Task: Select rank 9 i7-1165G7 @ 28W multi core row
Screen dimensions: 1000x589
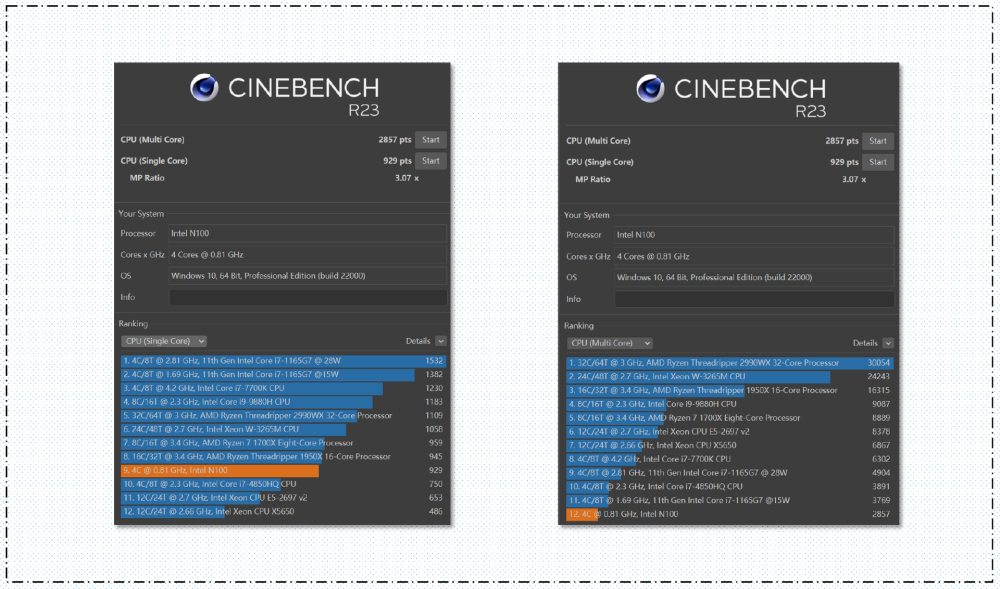Action: 730,473
